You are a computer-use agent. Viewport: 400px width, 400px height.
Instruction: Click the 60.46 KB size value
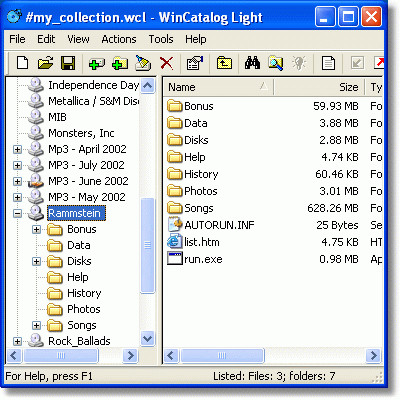coord(337,174)
